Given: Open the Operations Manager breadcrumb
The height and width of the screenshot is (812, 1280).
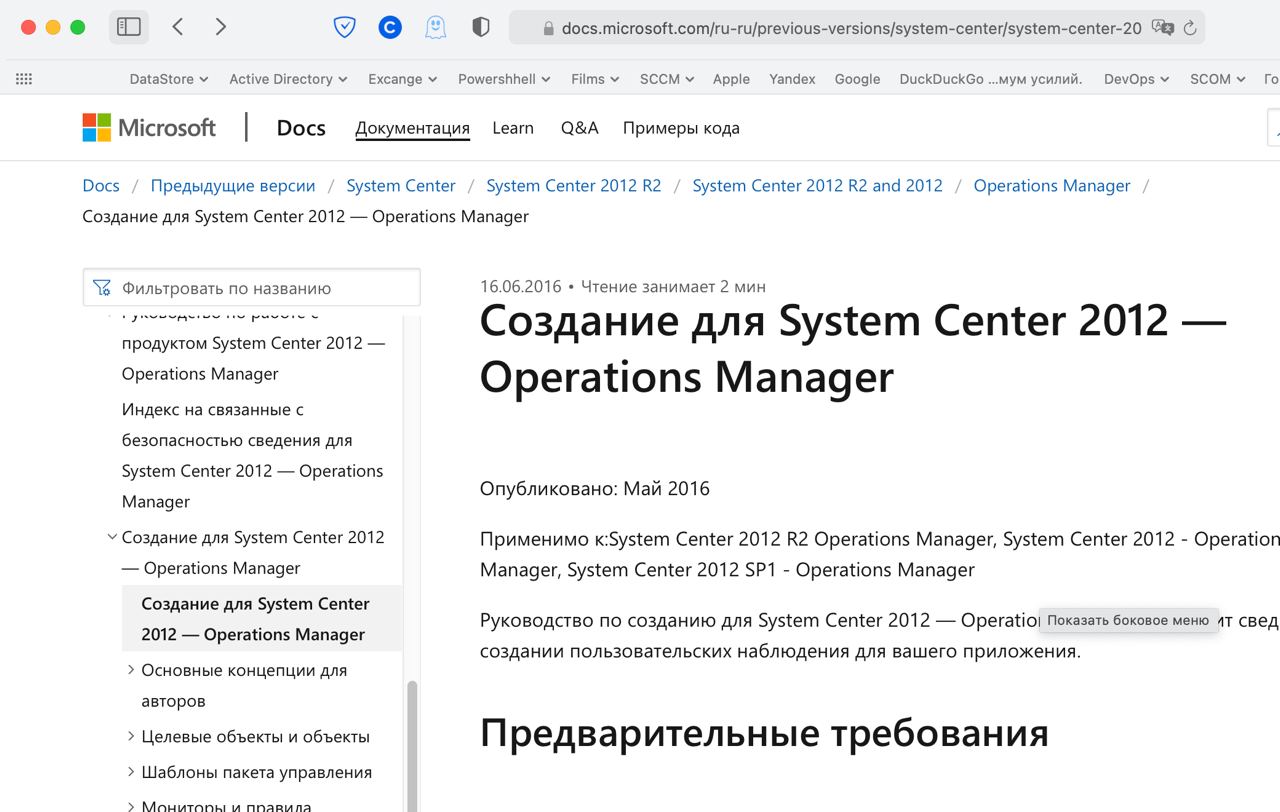Looking at the screenshot, I should pos(1052,185).
